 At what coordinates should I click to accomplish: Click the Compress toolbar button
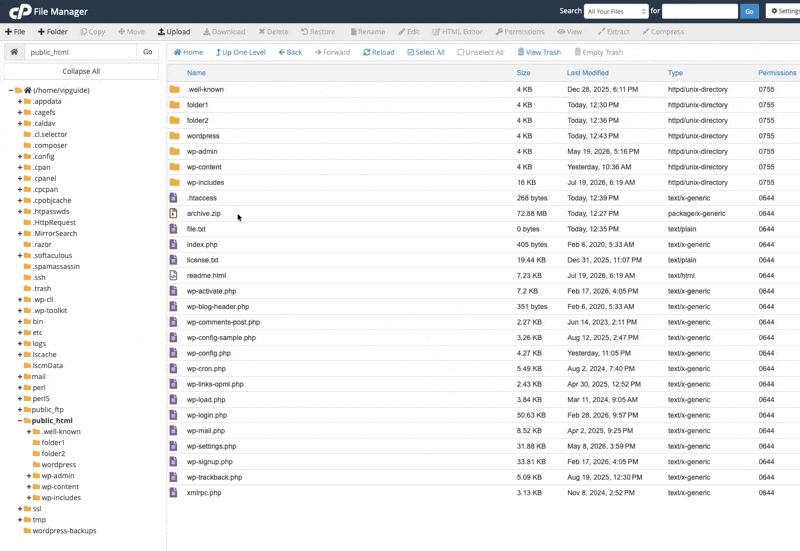tap(663, 32)
